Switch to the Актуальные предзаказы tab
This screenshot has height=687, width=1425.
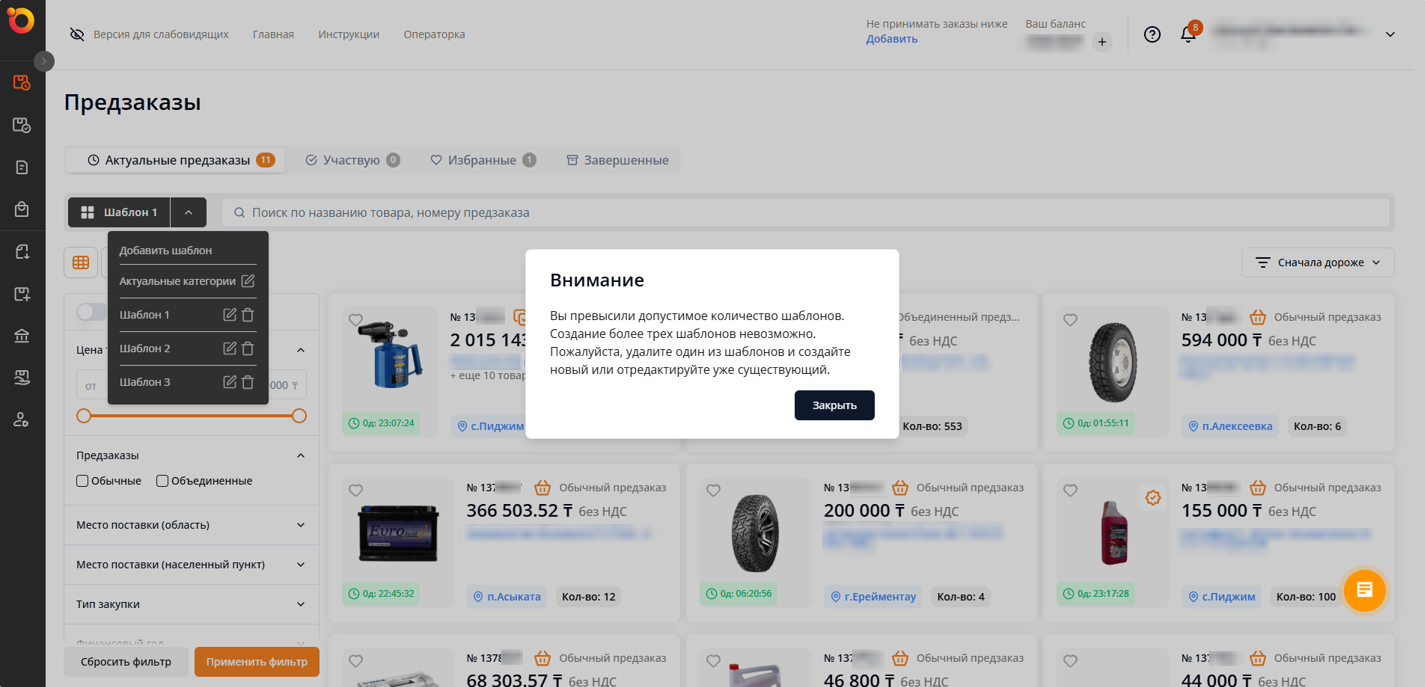pyautogui.click(x=176, y=160)
